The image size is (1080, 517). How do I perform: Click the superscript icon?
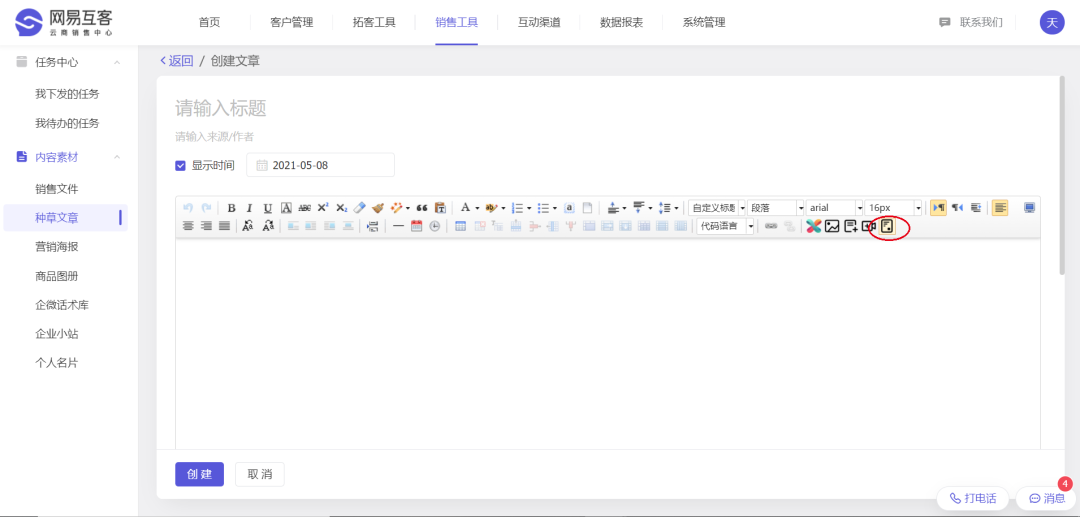coord(323,208)
